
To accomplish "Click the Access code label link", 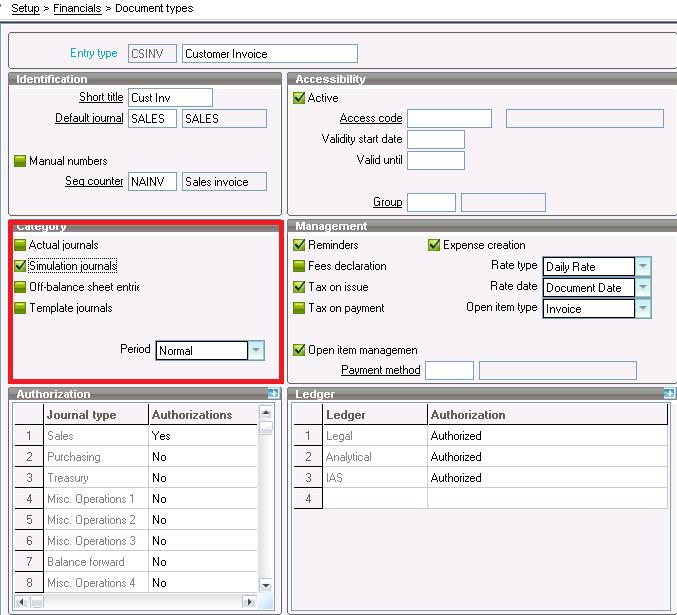I will [371, 118].
